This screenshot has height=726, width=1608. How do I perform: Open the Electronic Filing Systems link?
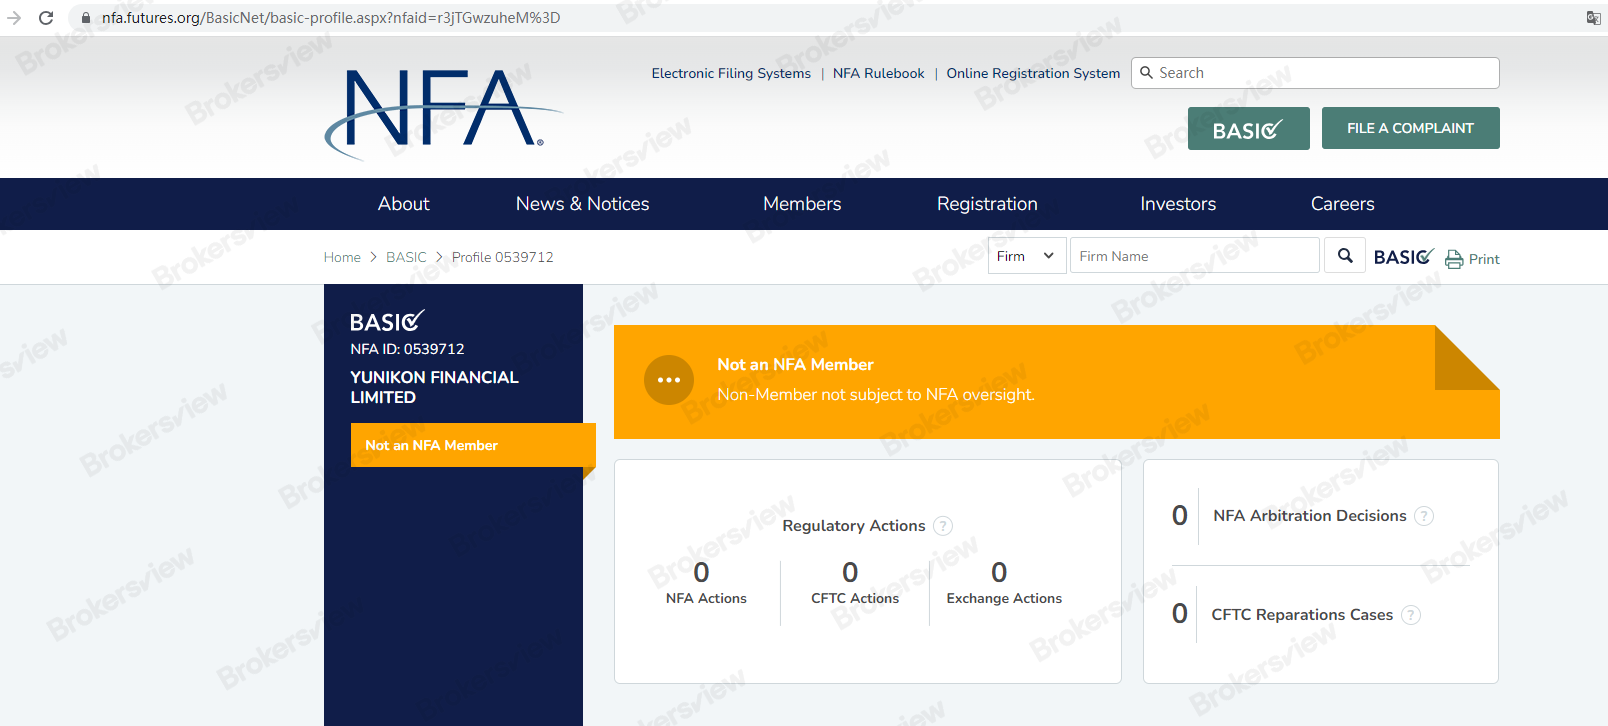pos(731,73)
